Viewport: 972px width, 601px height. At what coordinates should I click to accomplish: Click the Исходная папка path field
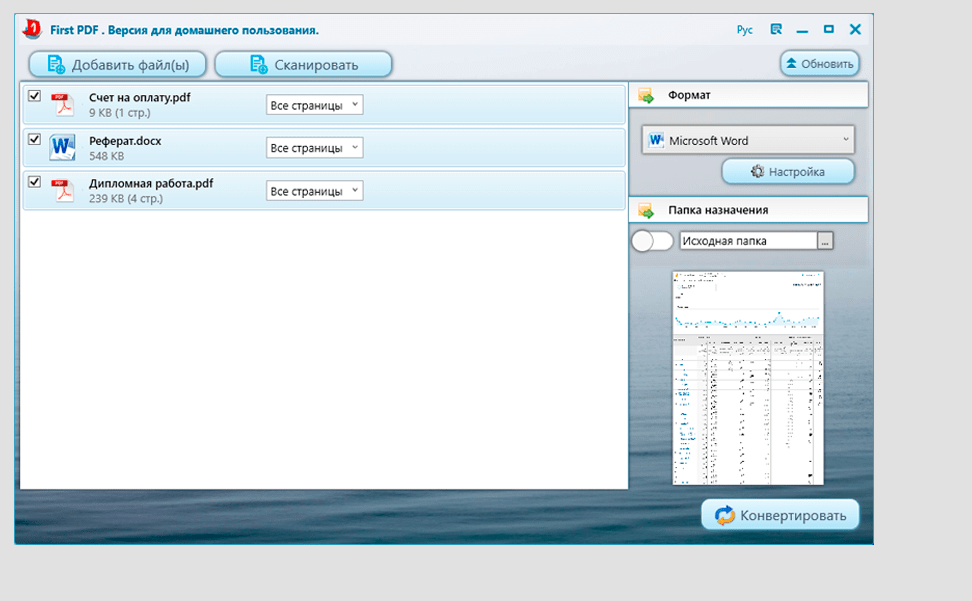[x=747, y=241]
